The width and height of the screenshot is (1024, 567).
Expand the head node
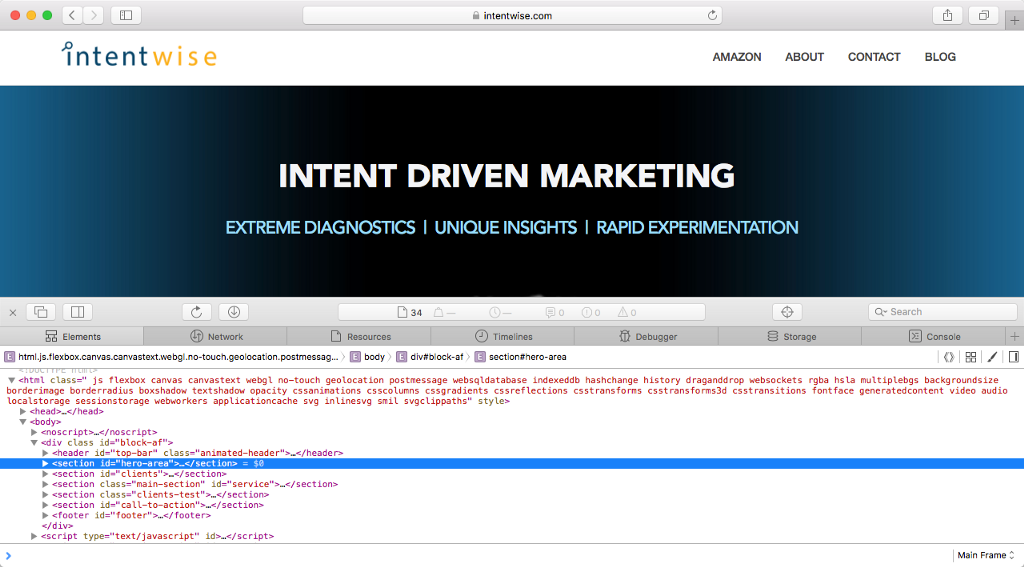(23, 412)
